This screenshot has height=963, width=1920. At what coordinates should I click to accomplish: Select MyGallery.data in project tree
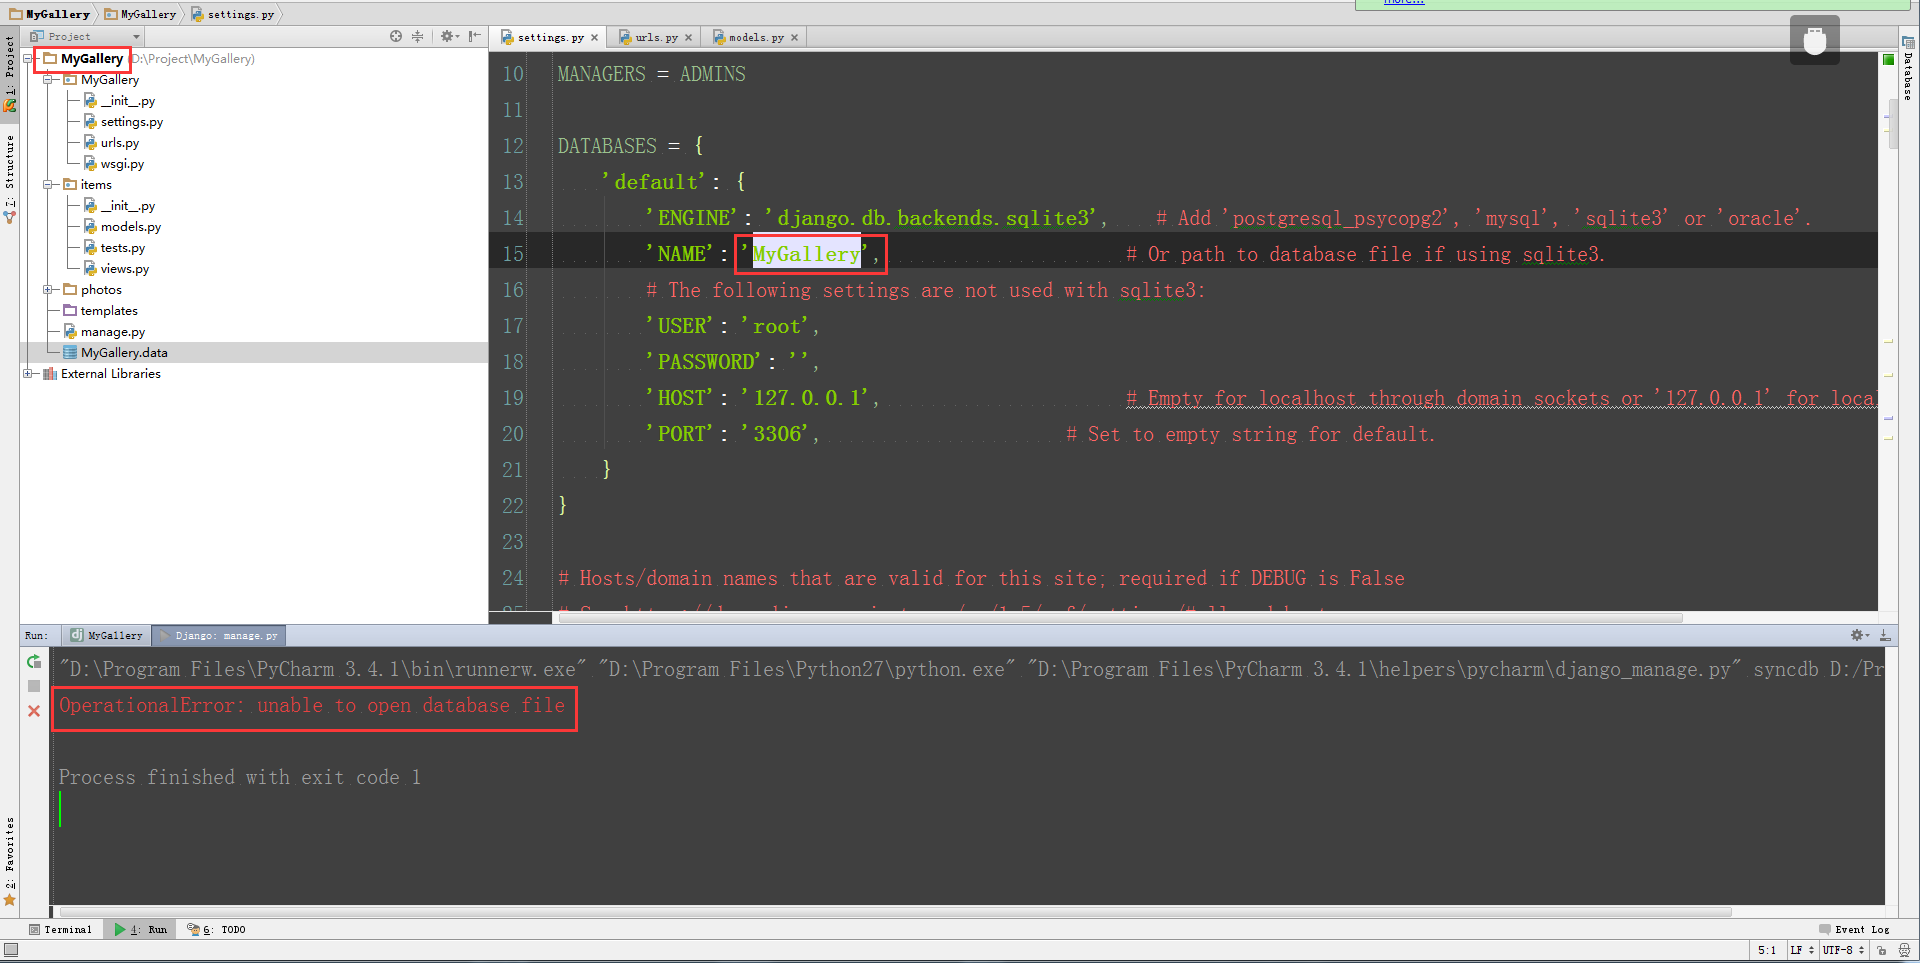pyautogui.click(x=124, y=352)
